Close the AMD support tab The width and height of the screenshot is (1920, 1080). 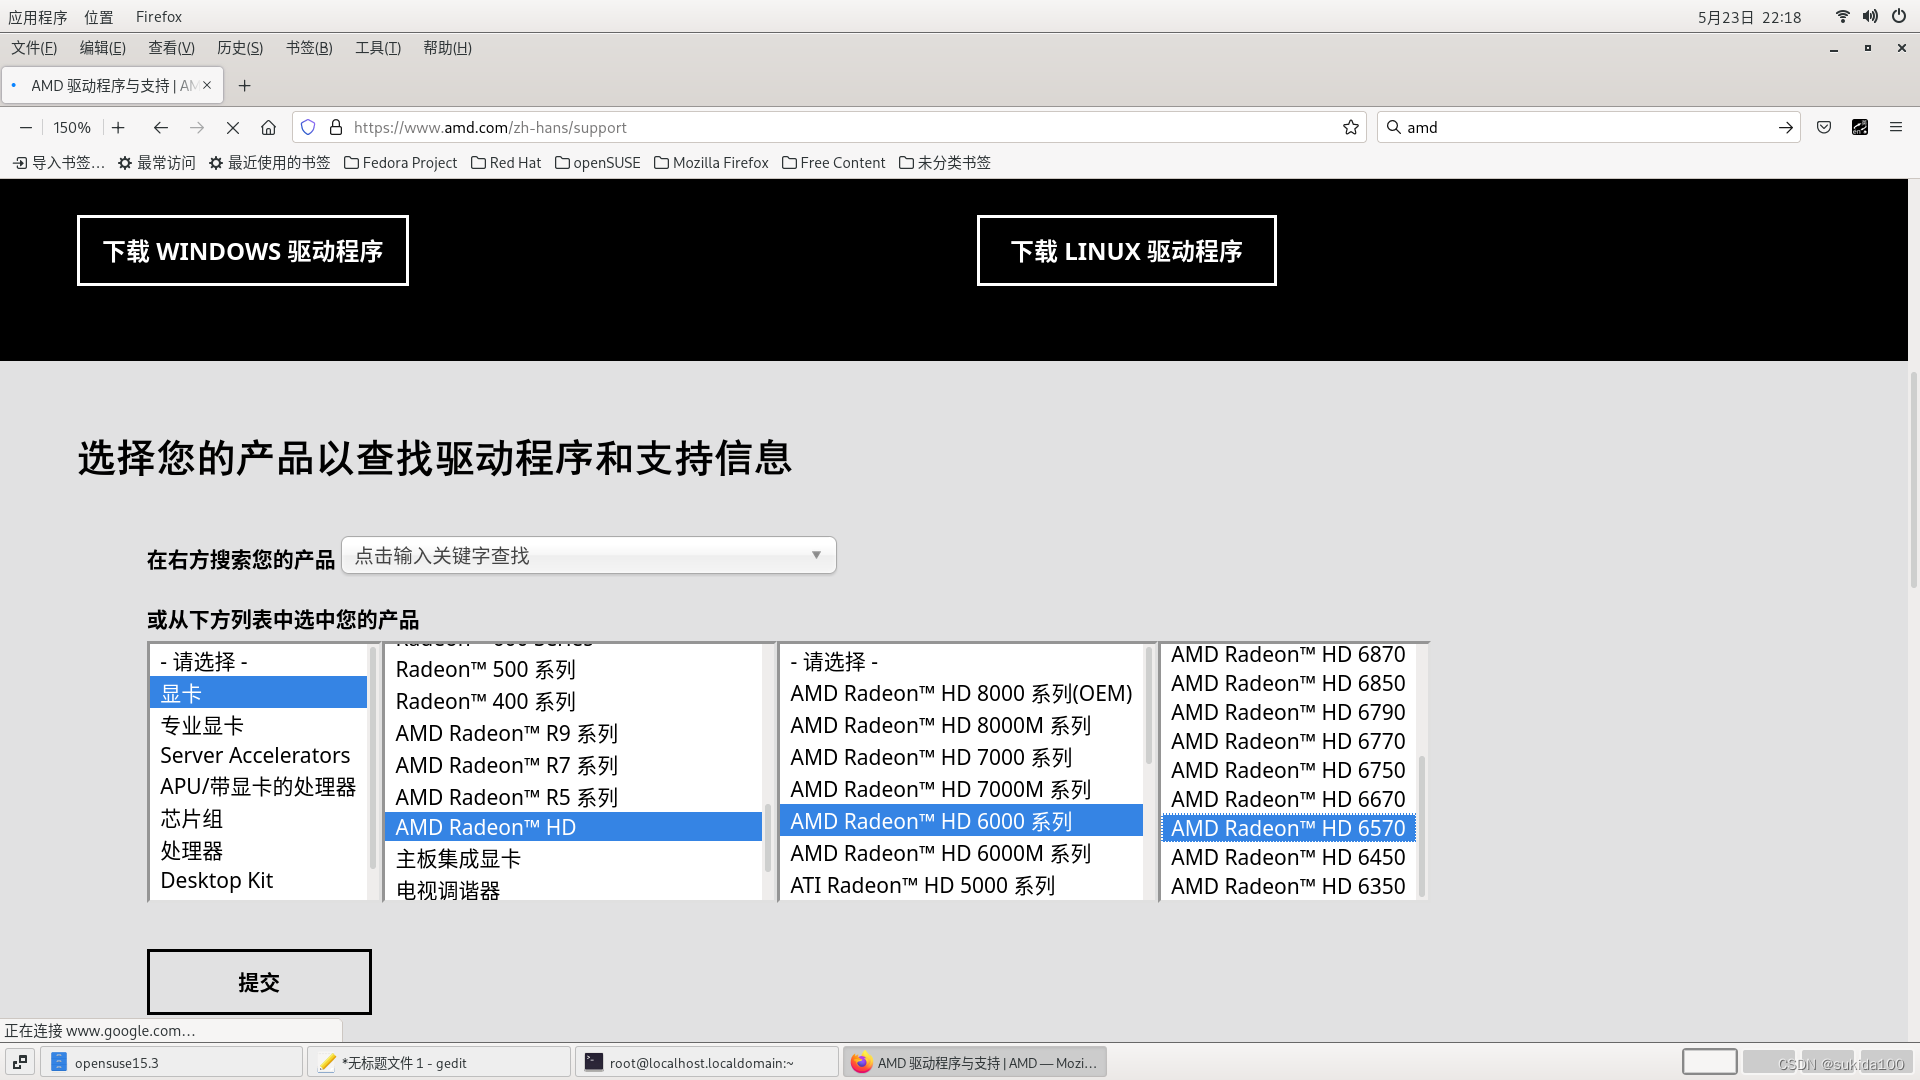coord(207,85)
